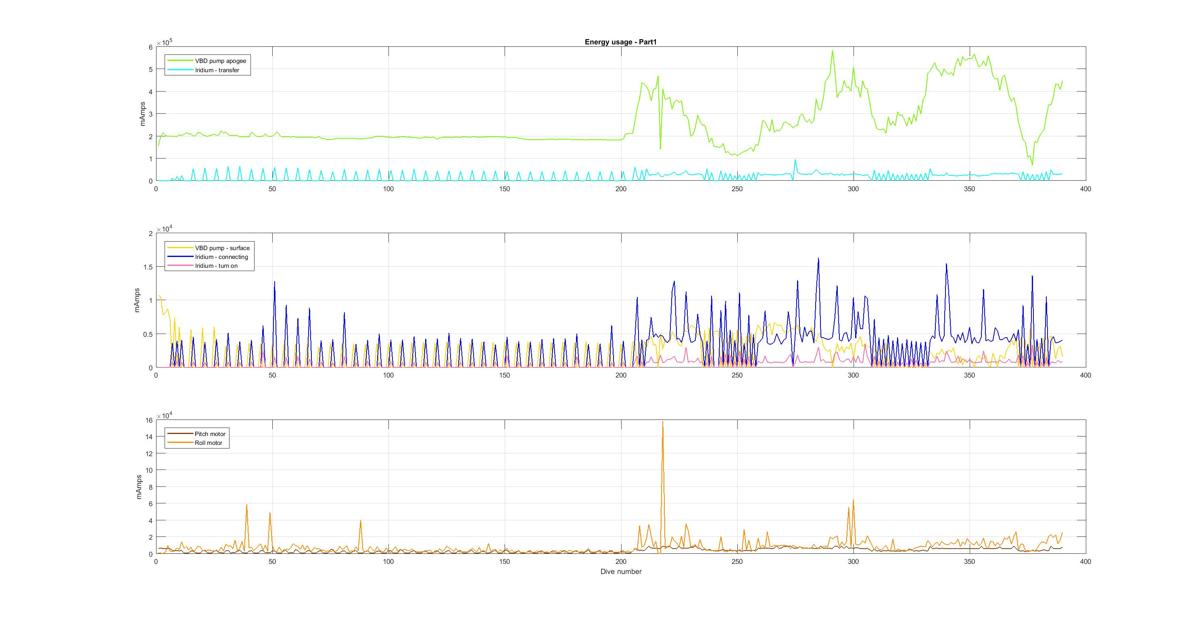Click the 'mAmps' y-axis label of the bottom plot
This screenshot has width=1200, height=622.
pyautogui.click(x=137, y=487)
